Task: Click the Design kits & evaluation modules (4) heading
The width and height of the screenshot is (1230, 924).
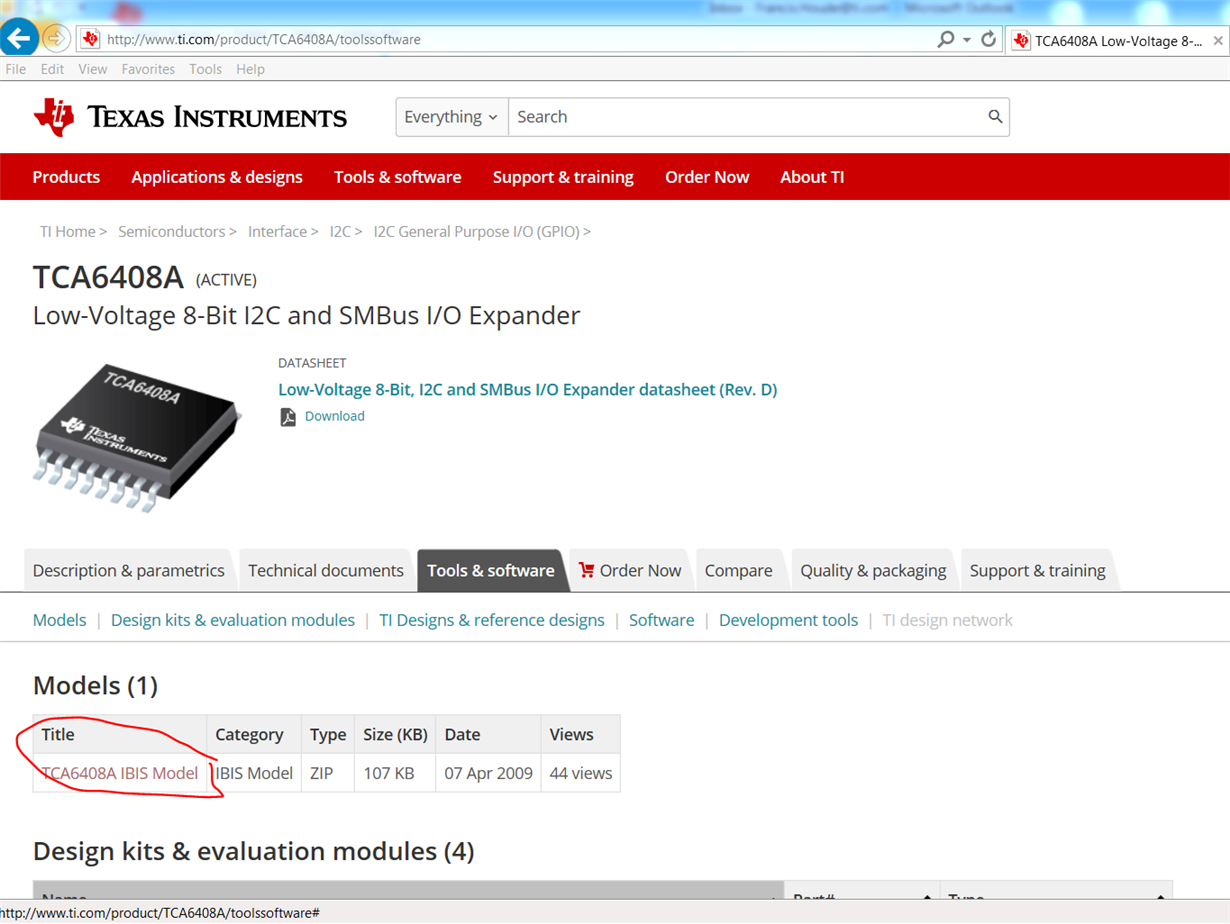Action: click(253, 851)
